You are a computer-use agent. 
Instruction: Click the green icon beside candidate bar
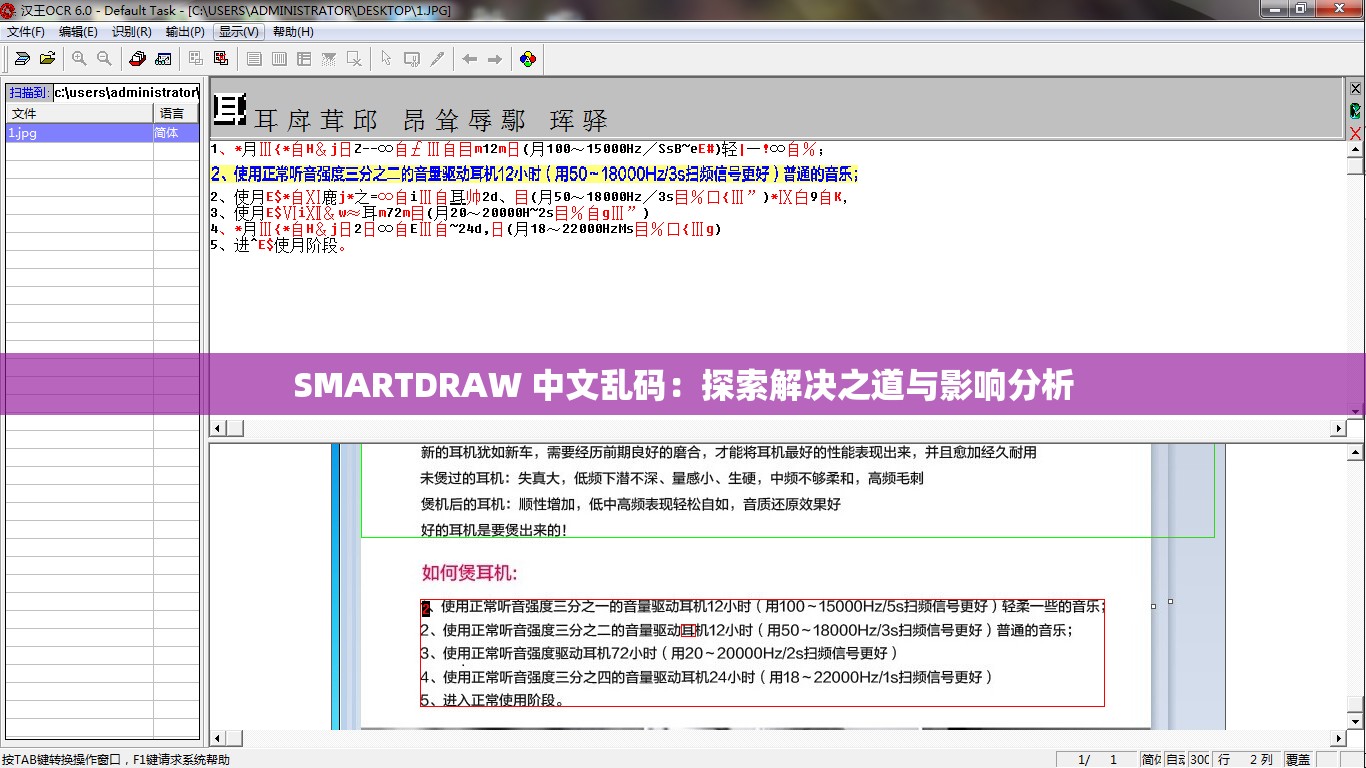(x=1355, y=111)
